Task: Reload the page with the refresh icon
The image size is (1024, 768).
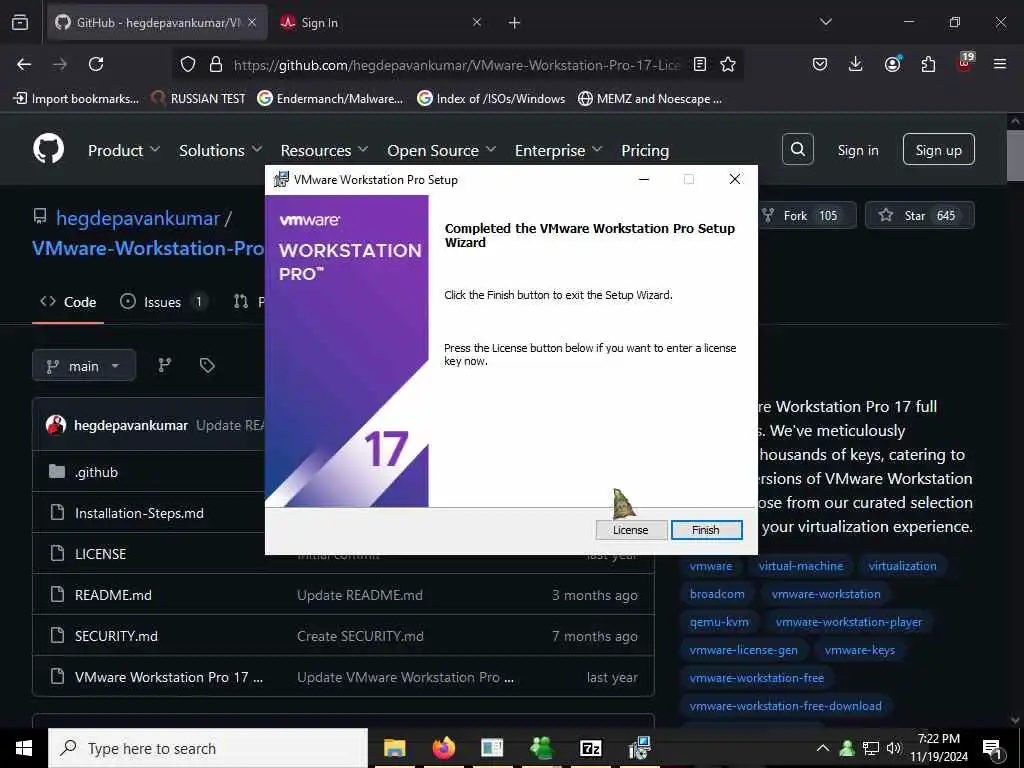Action: 96,64
